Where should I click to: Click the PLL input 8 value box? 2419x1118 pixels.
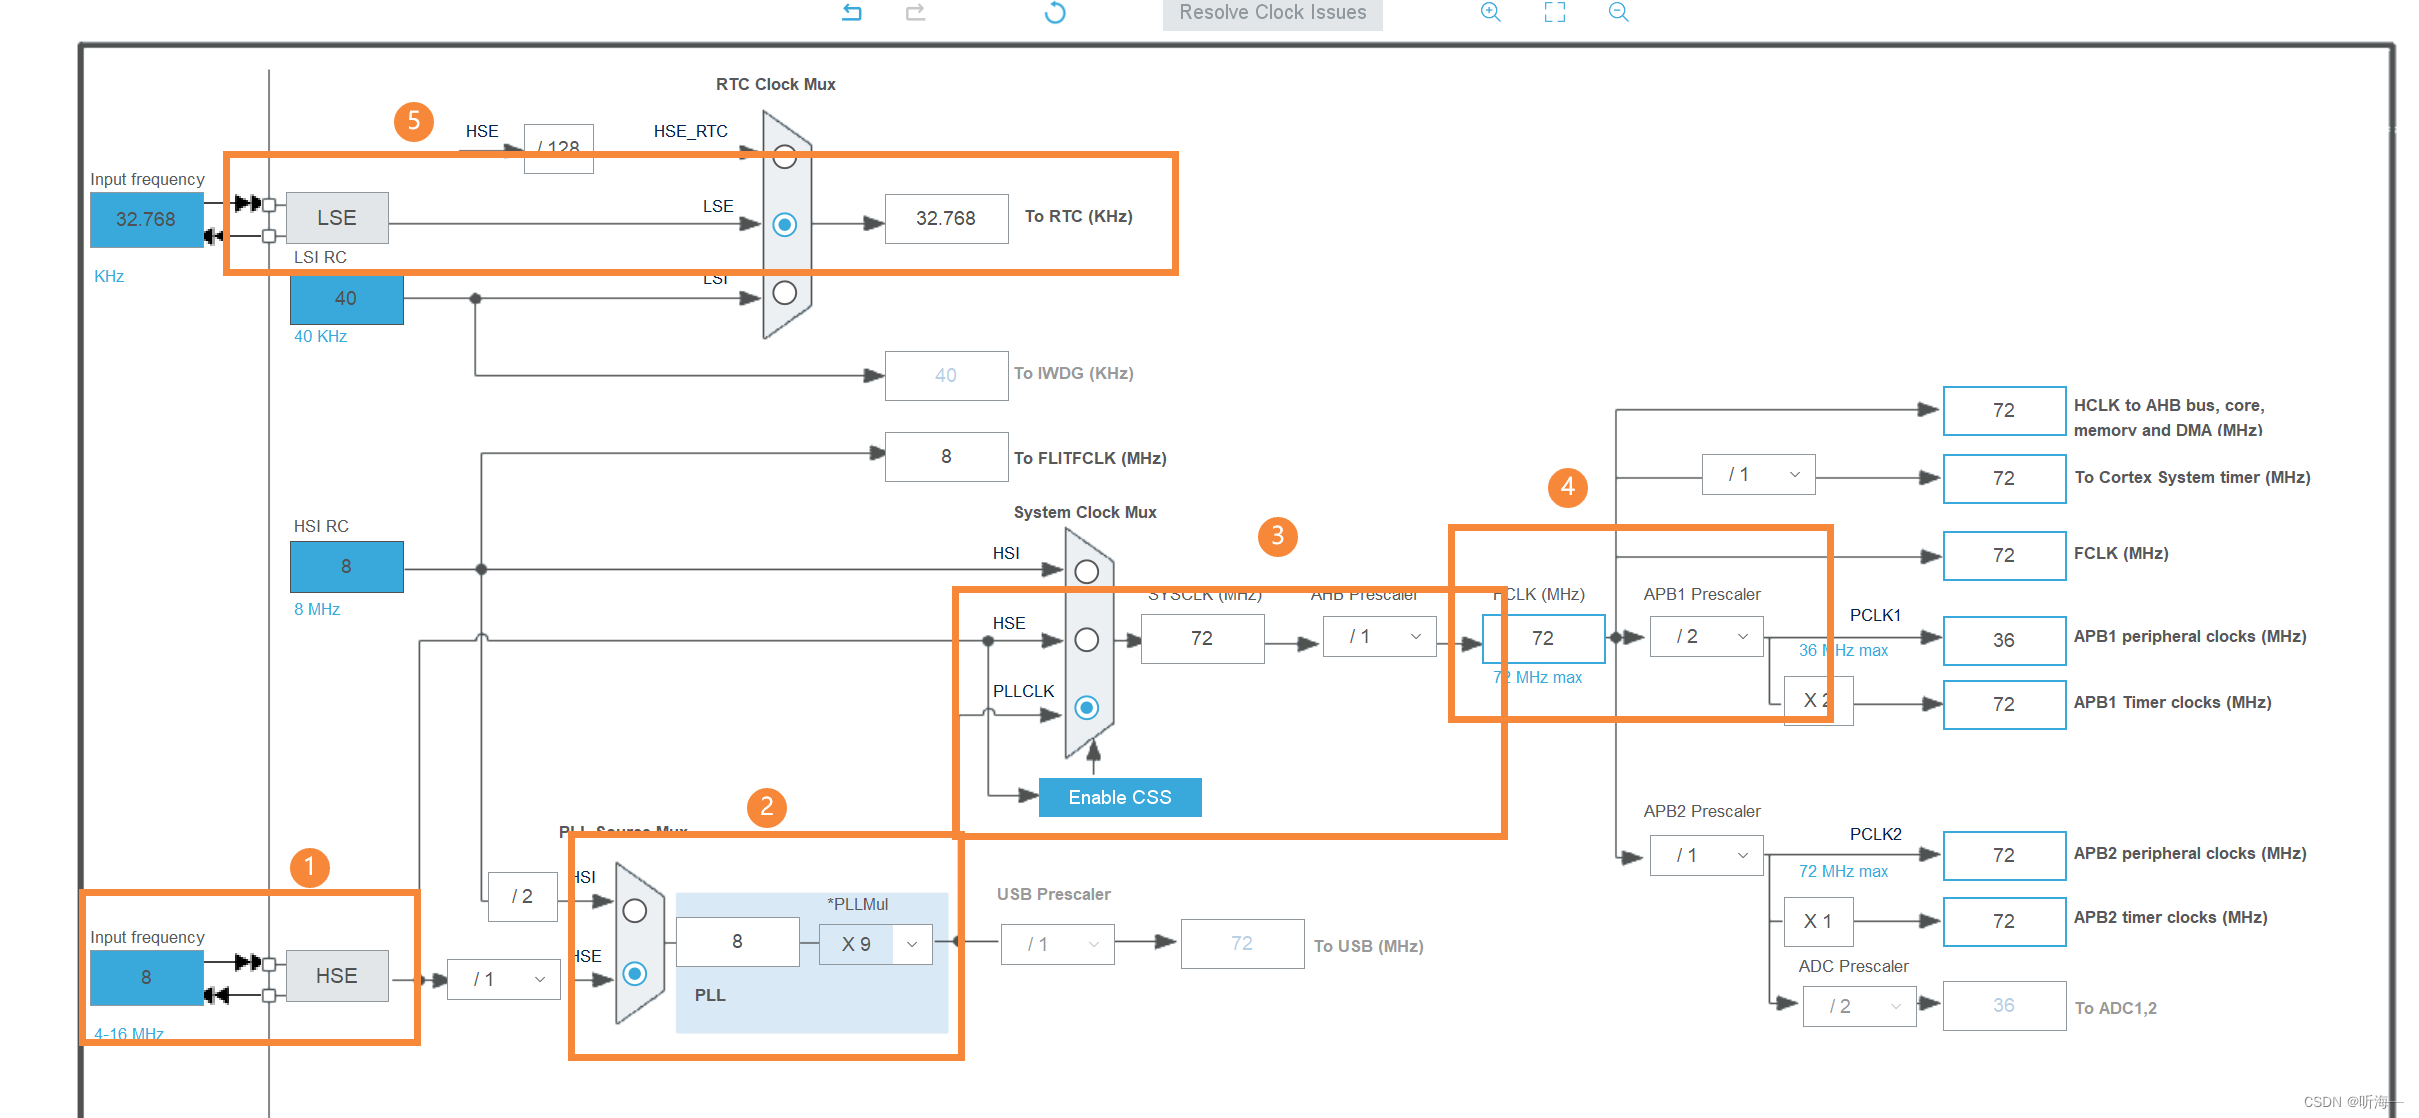click(x=738, y=942)
